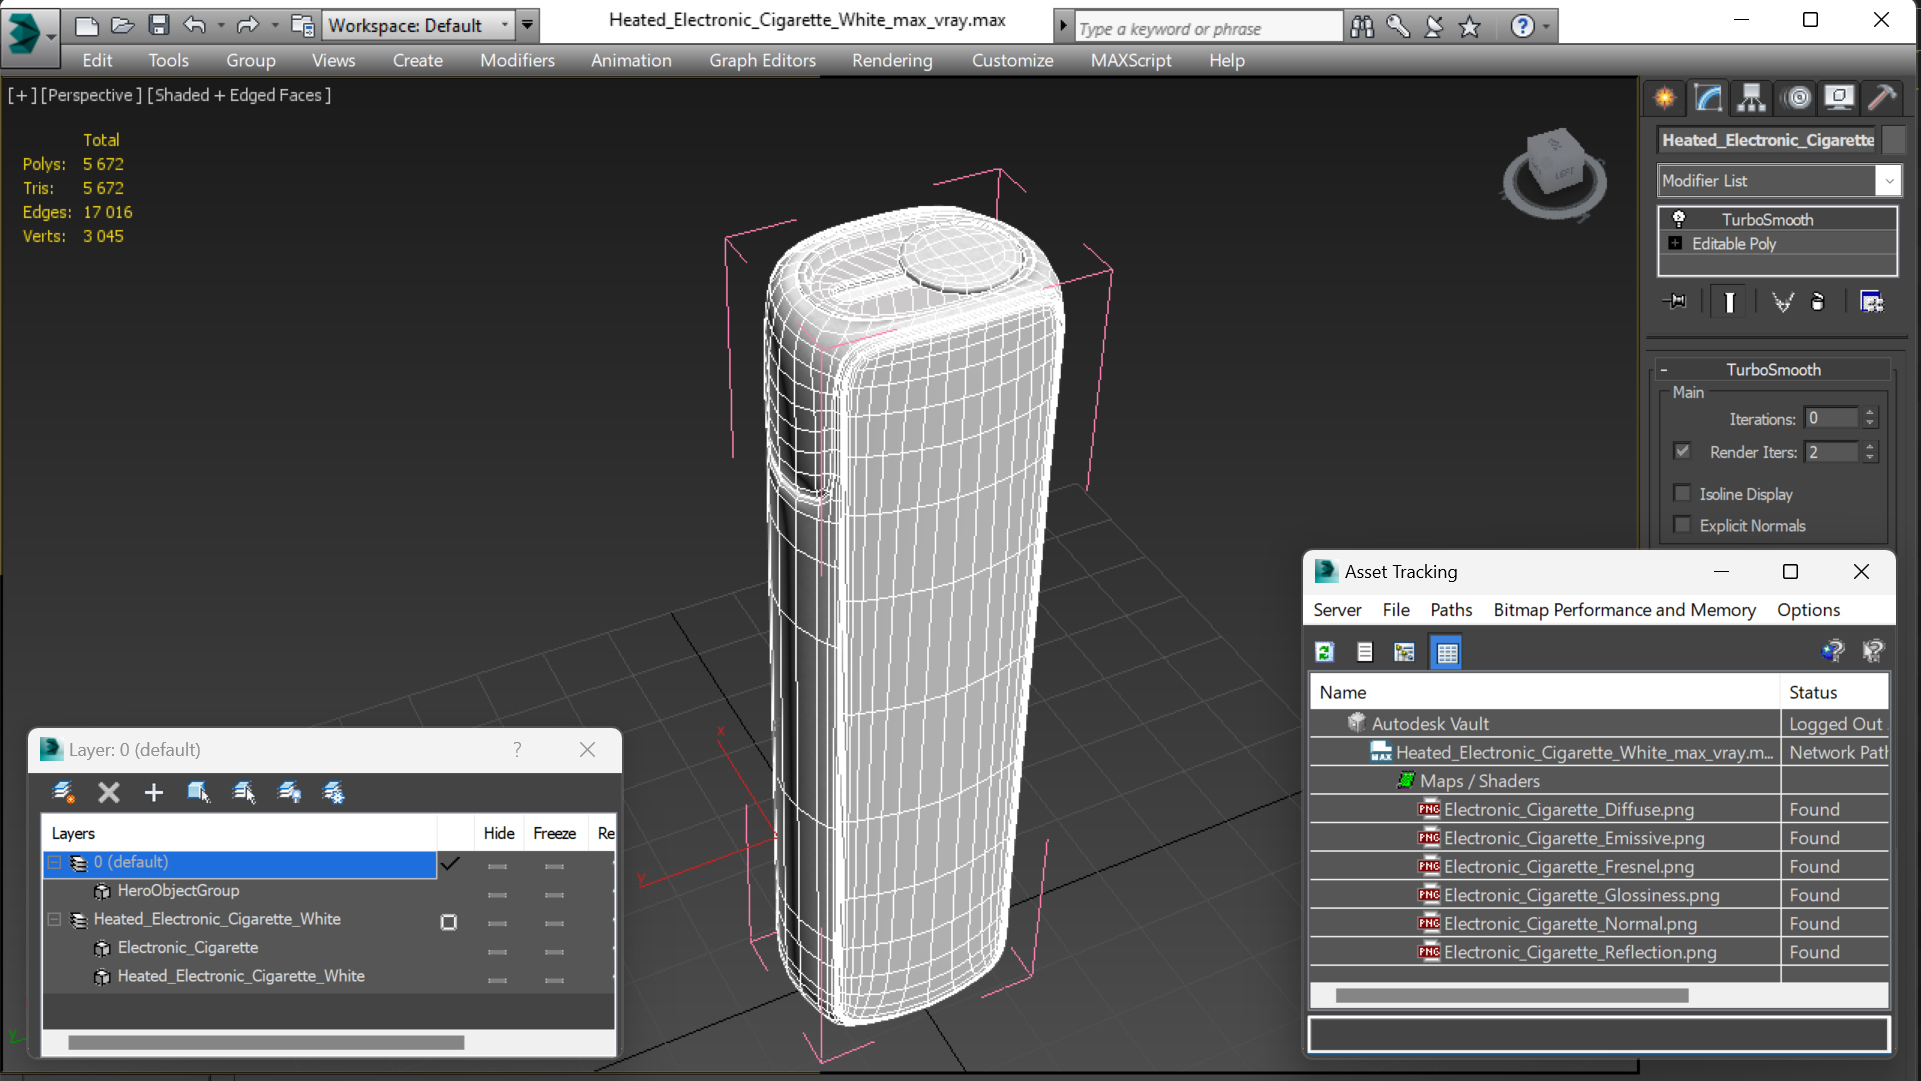Click Configure Modifier Sets icon
This screenshot has height=1081, width=1921.
pos(1872,302)
